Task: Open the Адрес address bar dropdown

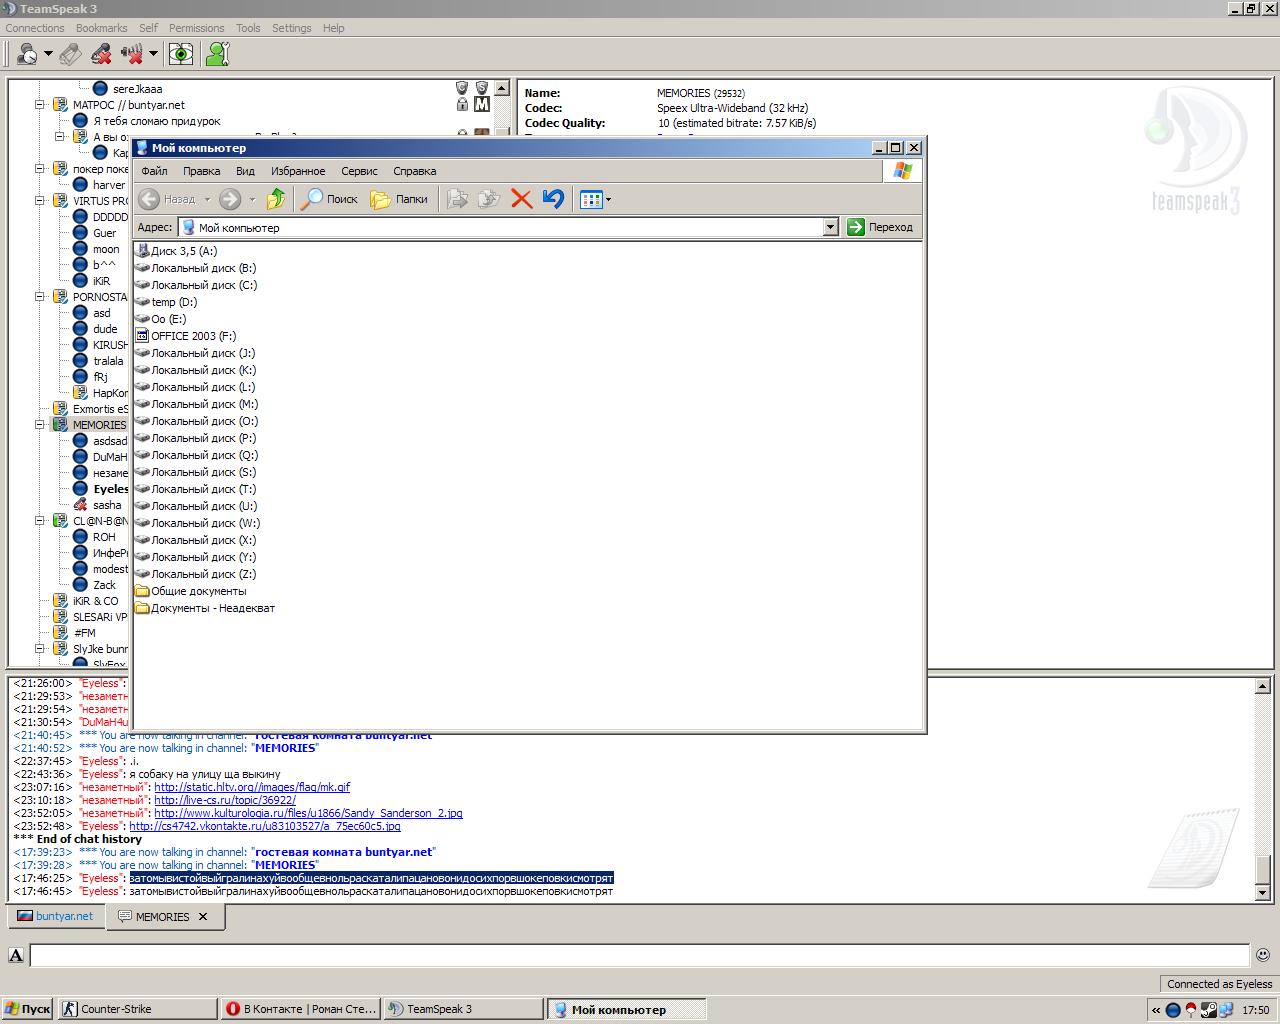Action: [x=830, y=227]
